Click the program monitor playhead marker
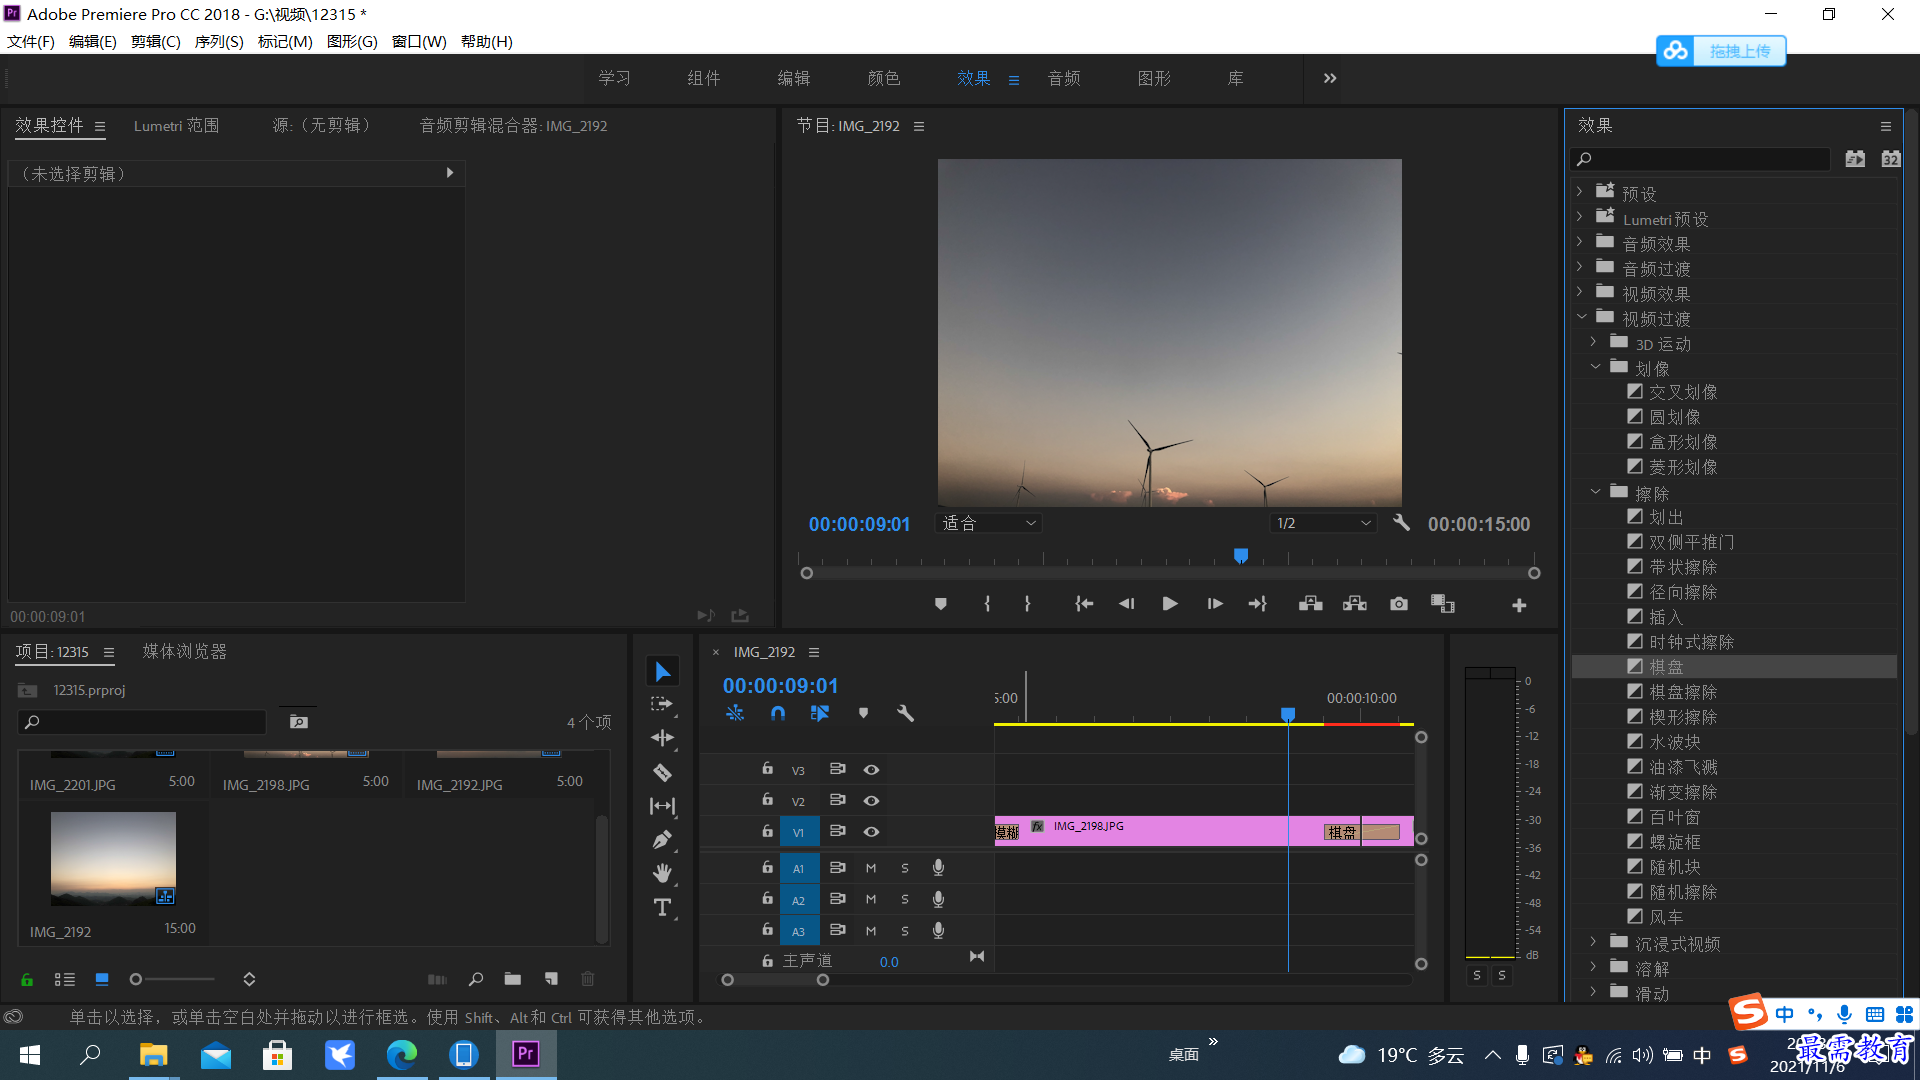Screen dimensions: 1920x1080 point(1241,555)
